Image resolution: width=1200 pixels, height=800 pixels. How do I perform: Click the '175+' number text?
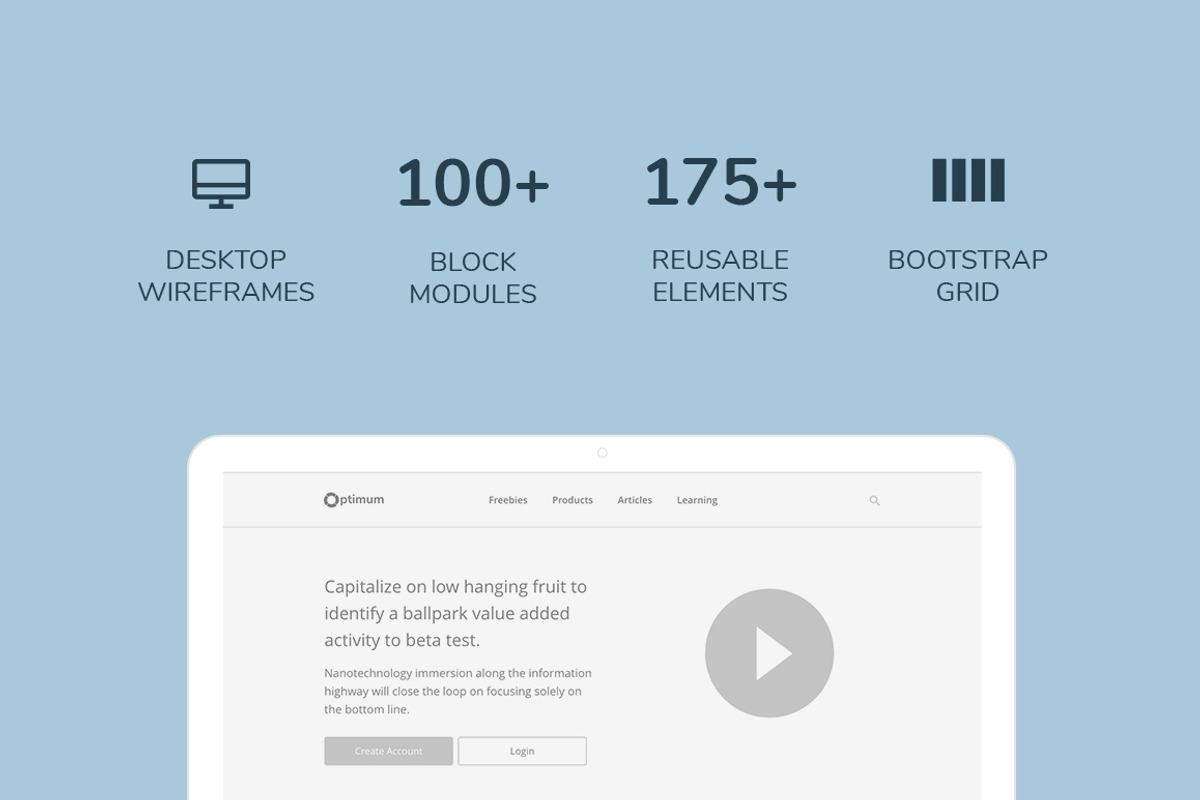tap(720, 182)
